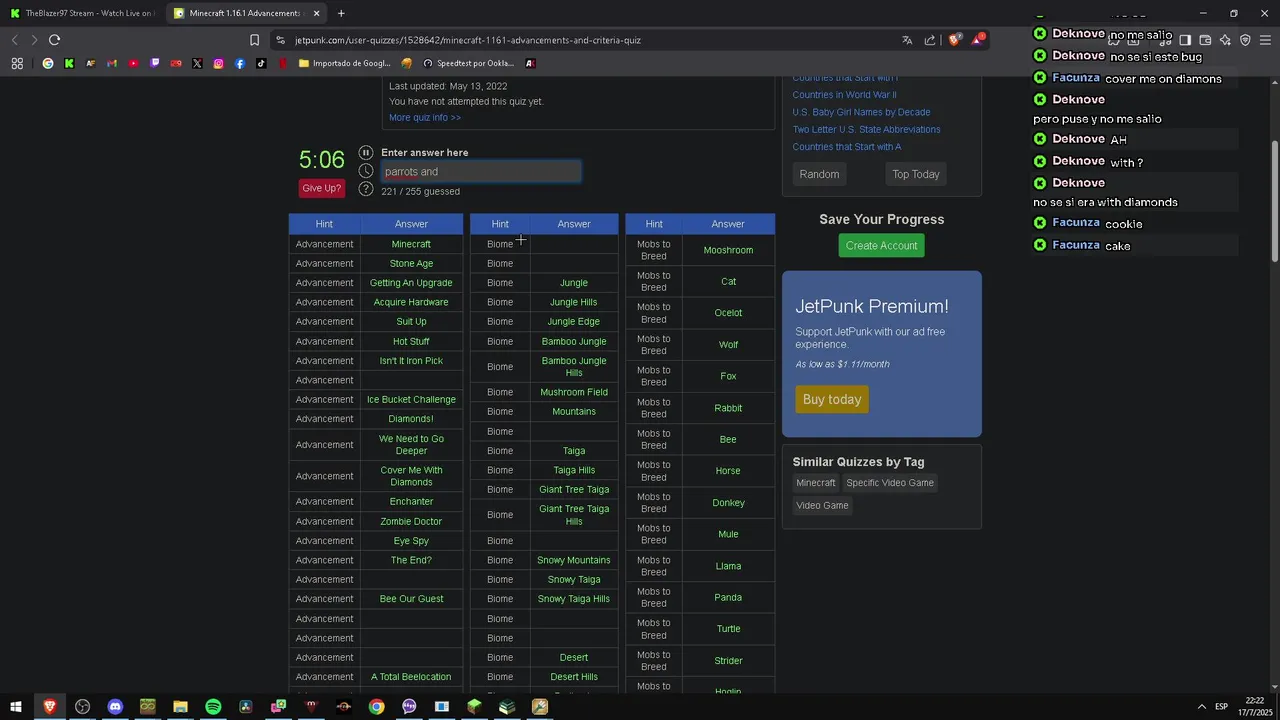Open Gmail bookmark icon
Image resolution: width=1280 pixels, height=720 pixels.
(x=112, y=63)
